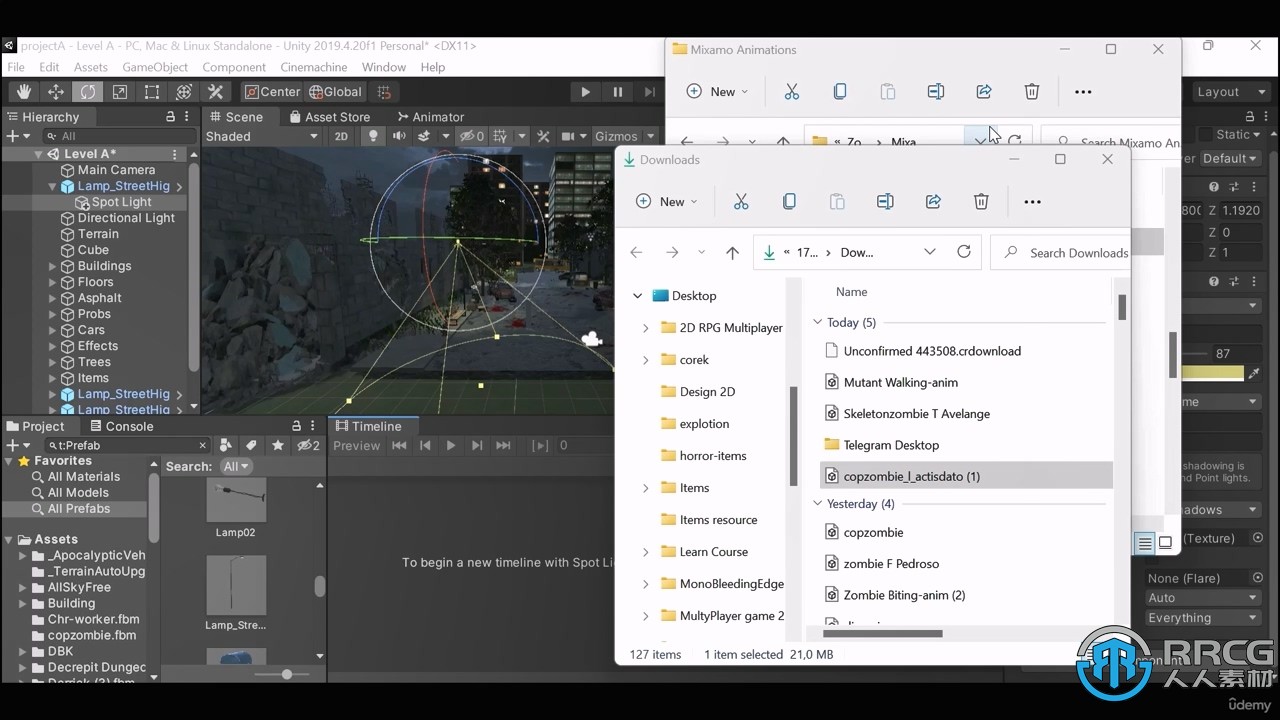Open Hierarchy create plus dropdown
Image resolution: width=1280 pixels, height=720 pixels.
tap(17, 136)
